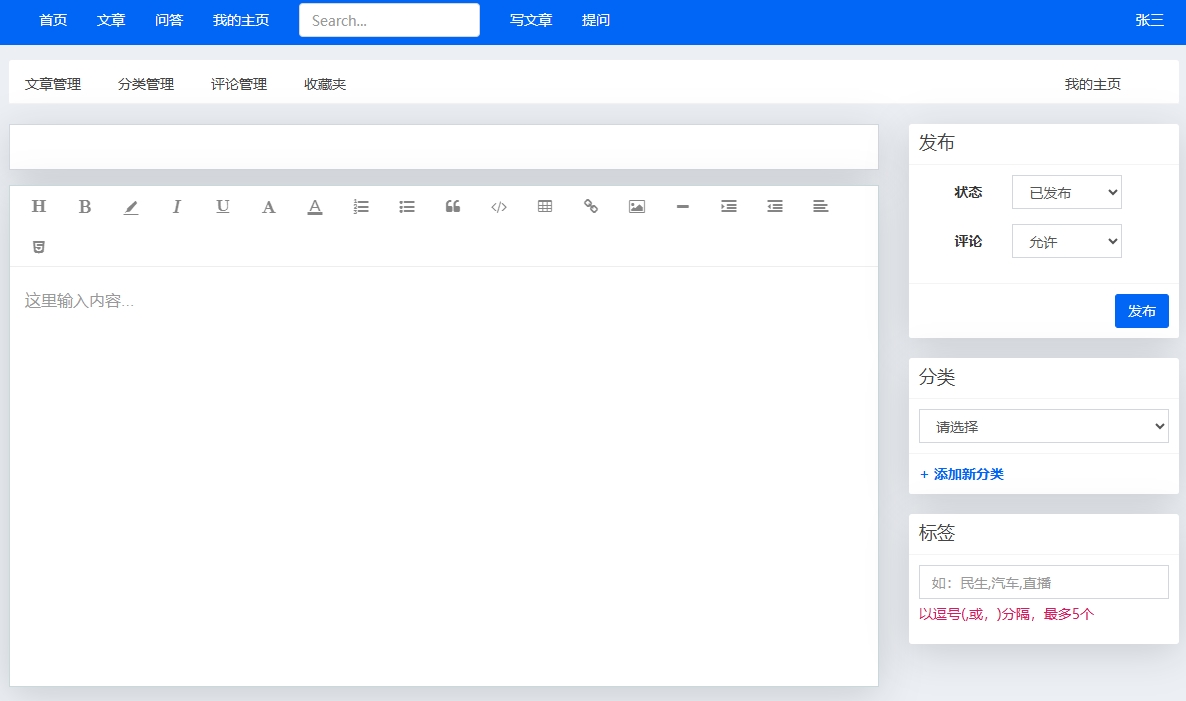The width and height of the screenshot is (1186, 701).
Task: Insert a code block
Action: click(x=498, y=207)
